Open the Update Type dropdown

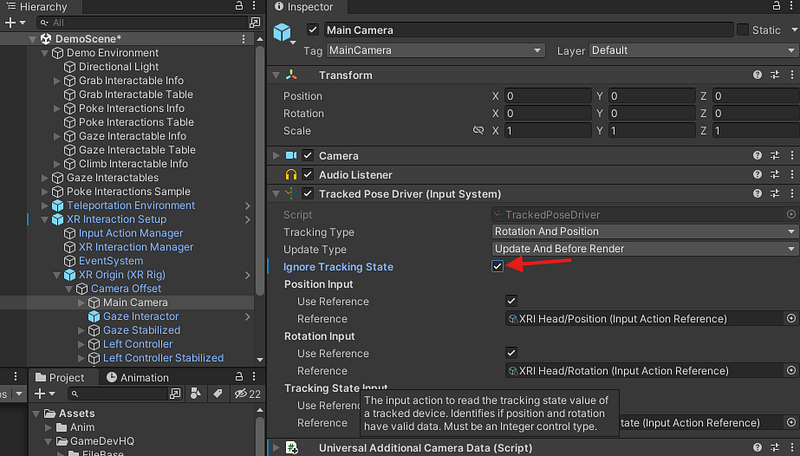click(644, 249)
